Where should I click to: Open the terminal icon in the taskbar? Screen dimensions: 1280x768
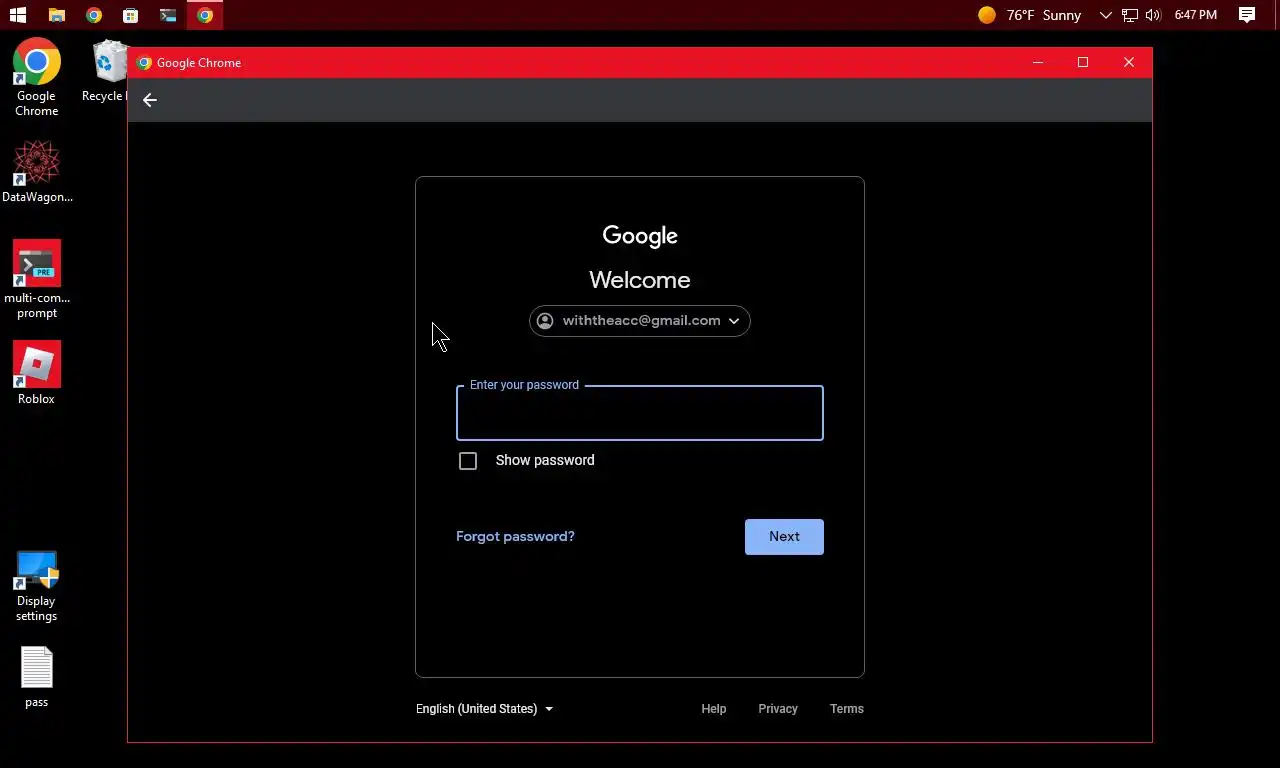168,15
